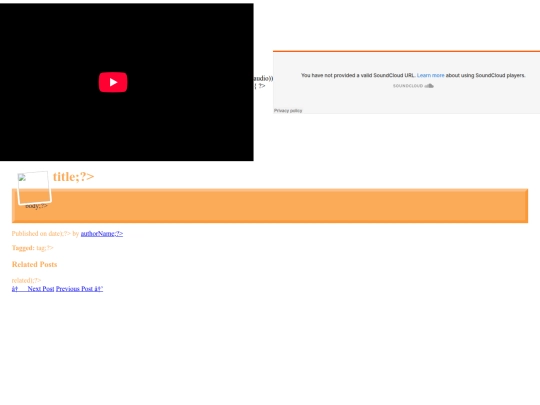Viewport: 540px width, 405px height.
Task: Click the SoundCloud invalid URL message
Action: (x=413, y=75)
